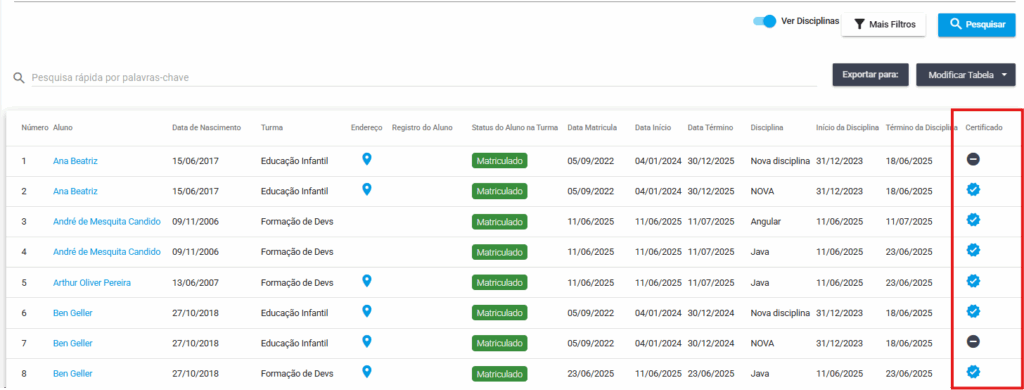Select birth date 13/06/2007
The image size is (1024, 390).
point(195,283)
